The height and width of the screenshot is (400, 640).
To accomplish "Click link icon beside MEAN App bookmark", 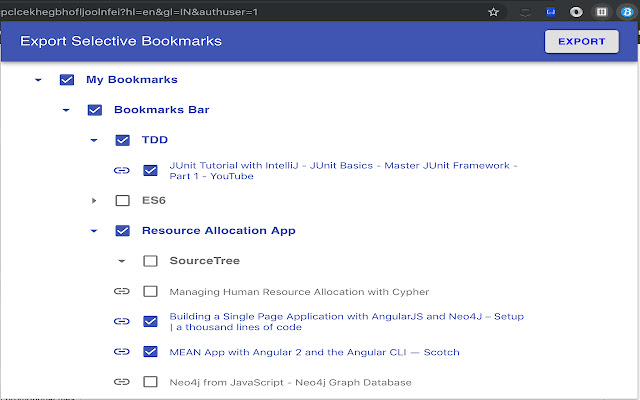I will [x=122, y=352].
